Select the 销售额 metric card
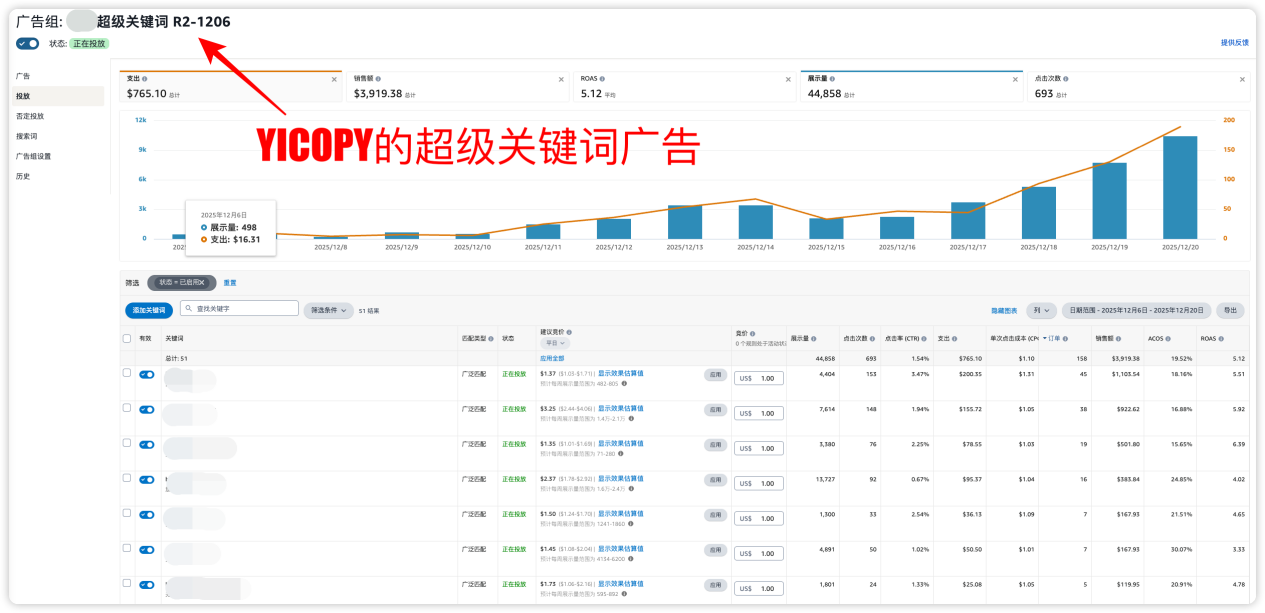Screen dimensions: 1265x613 458,86
